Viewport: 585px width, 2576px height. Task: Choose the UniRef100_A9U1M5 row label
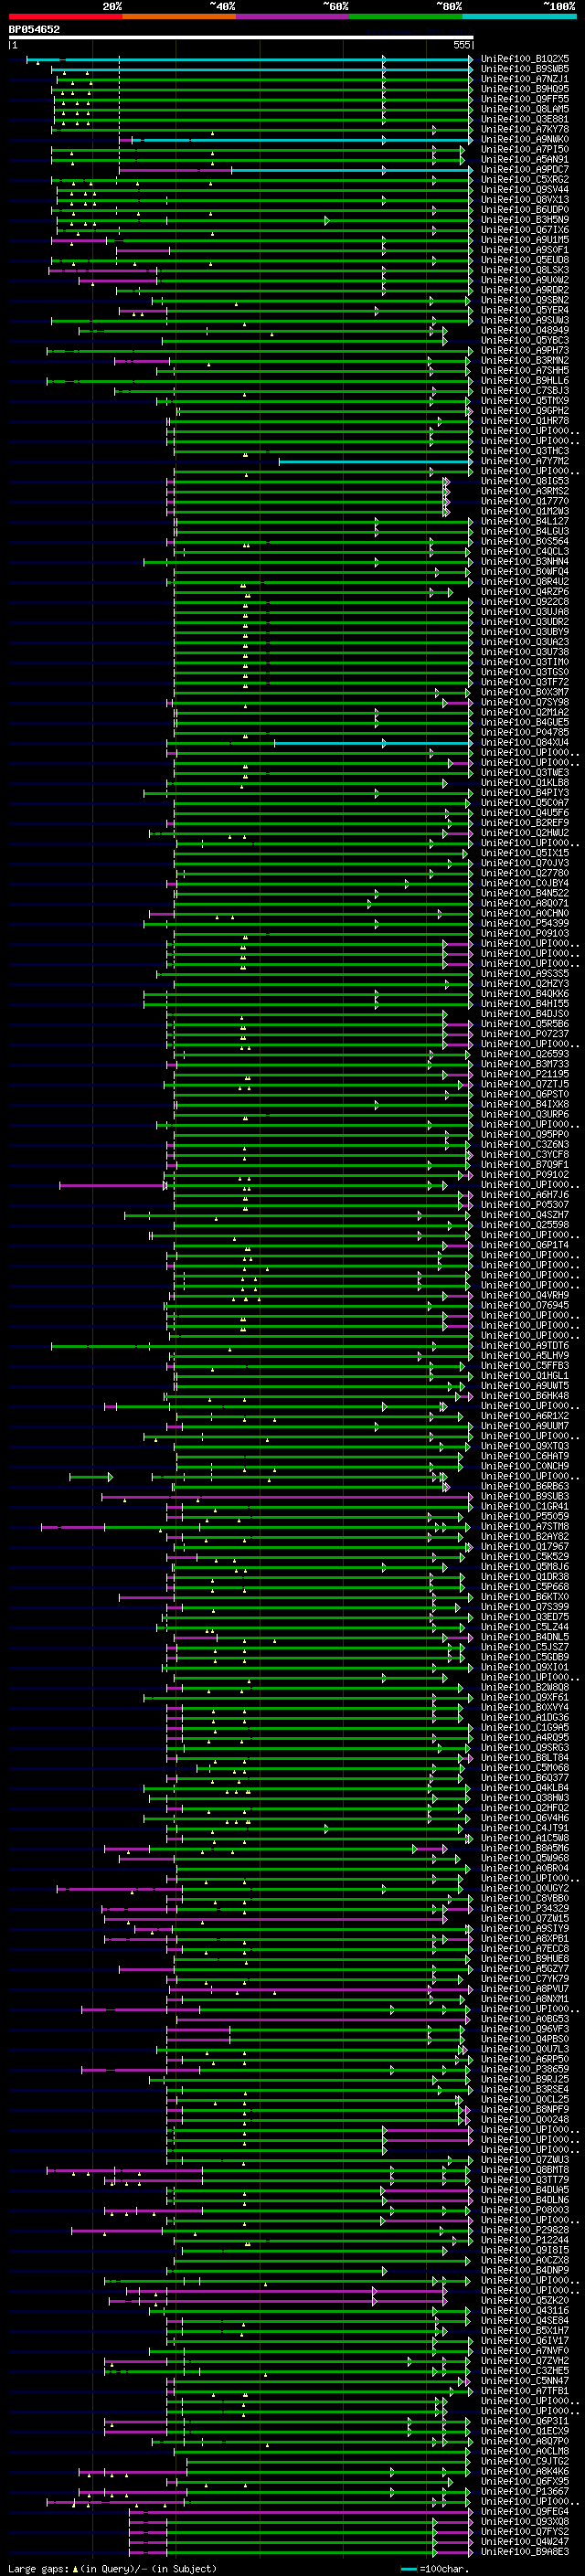click(525, 240)
